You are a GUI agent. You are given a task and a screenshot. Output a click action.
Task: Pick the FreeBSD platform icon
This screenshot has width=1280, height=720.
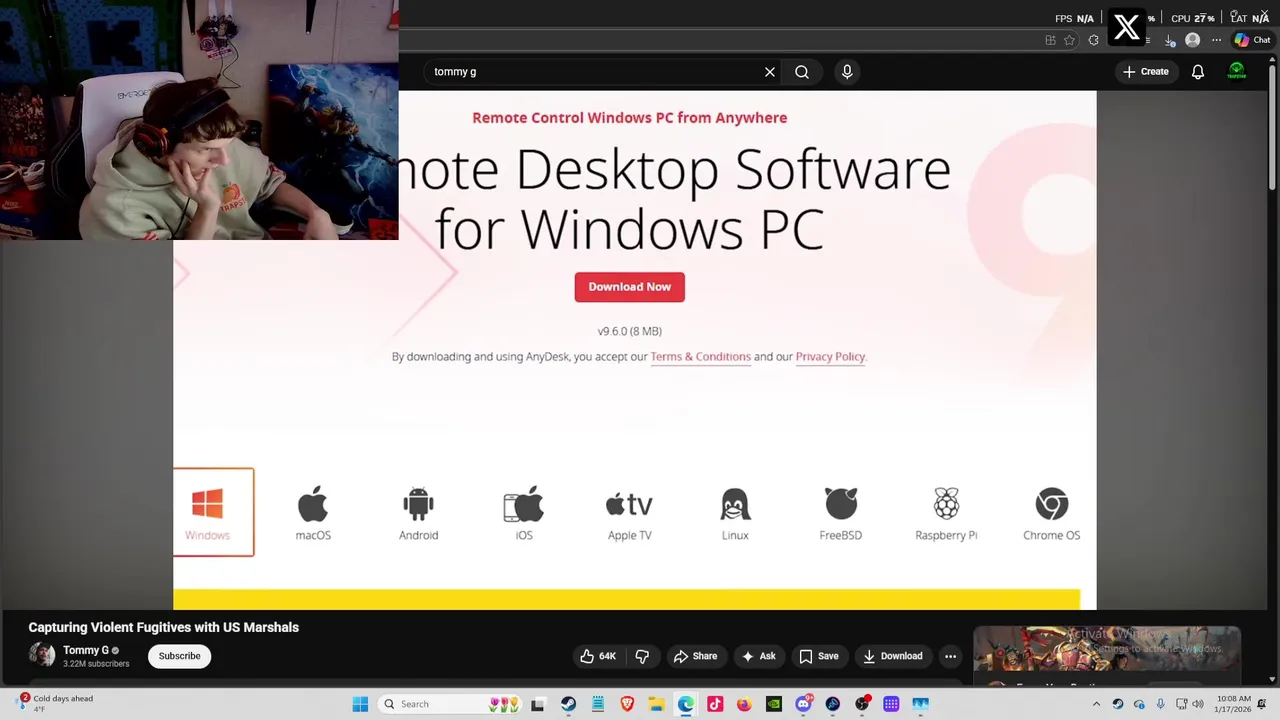point(841,513)
